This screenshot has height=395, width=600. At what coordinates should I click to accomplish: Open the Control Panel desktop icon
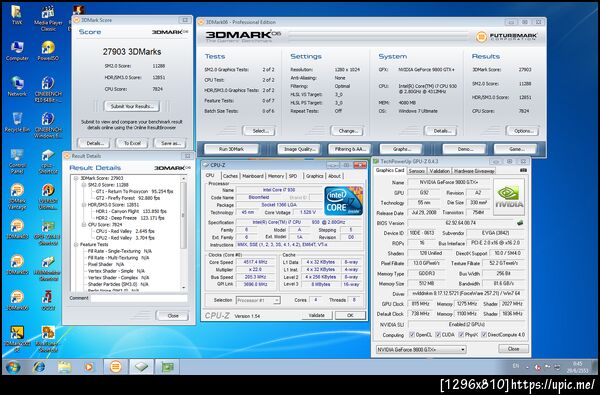pos(17,161)
